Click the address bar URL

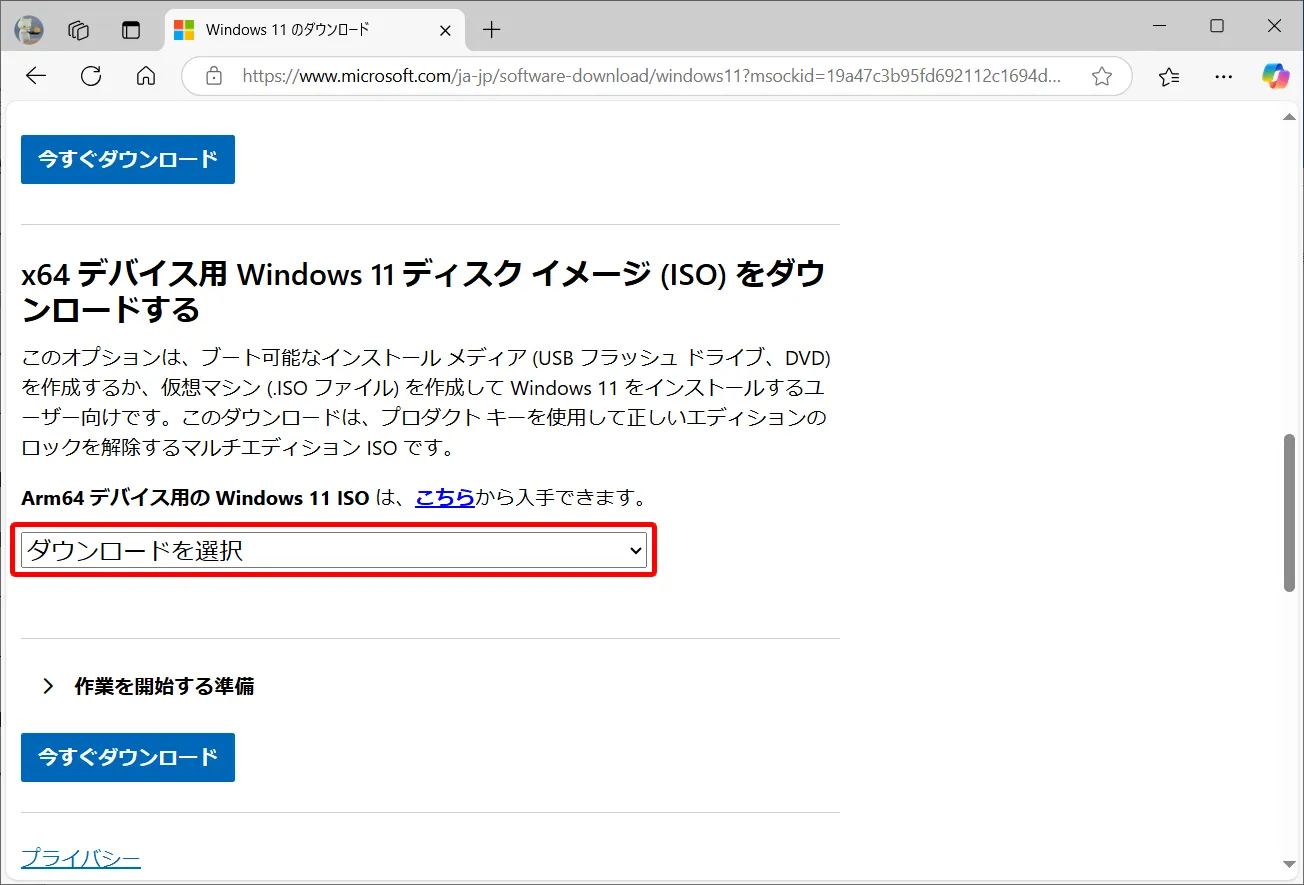[651, 76]
